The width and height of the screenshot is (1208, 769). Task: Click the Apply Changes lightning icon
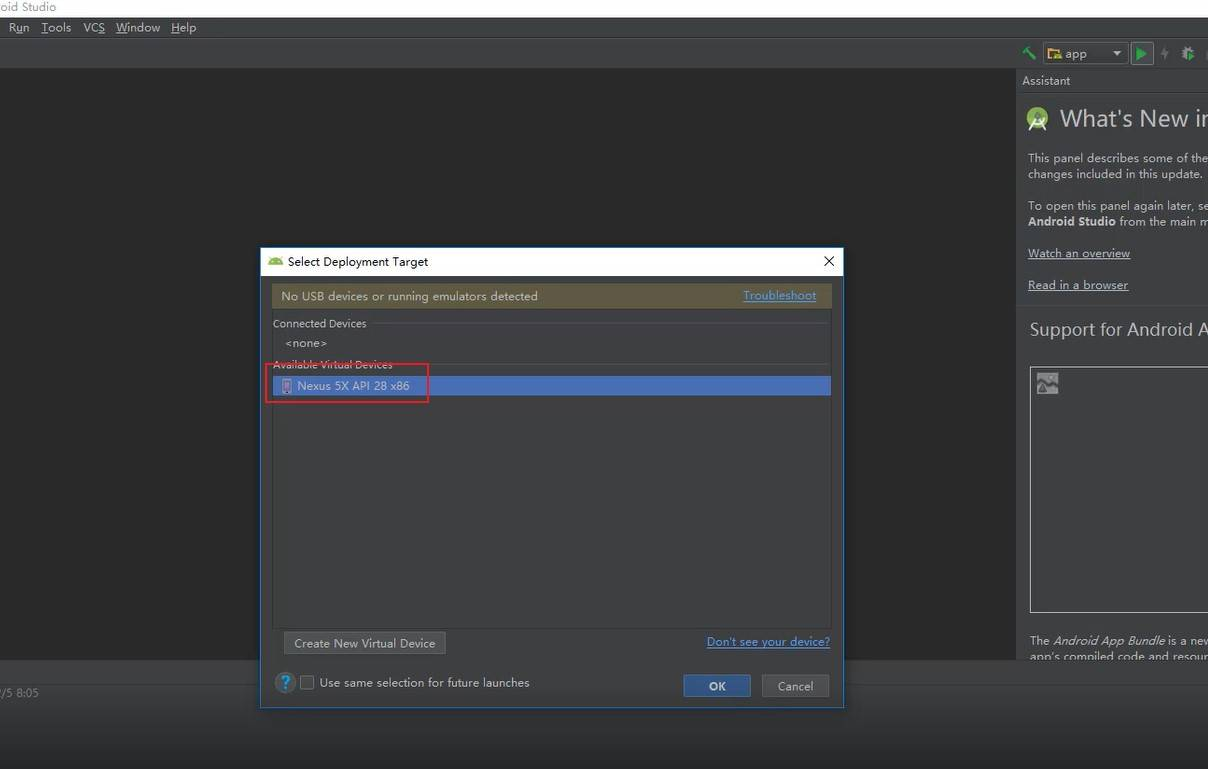(1164, 54)
